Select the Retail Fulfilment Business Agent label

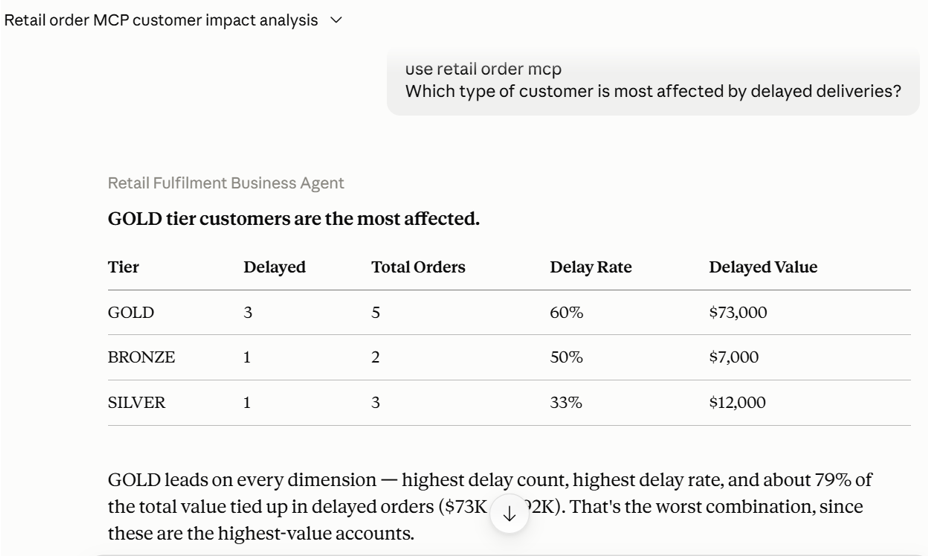tap(225, 183)
